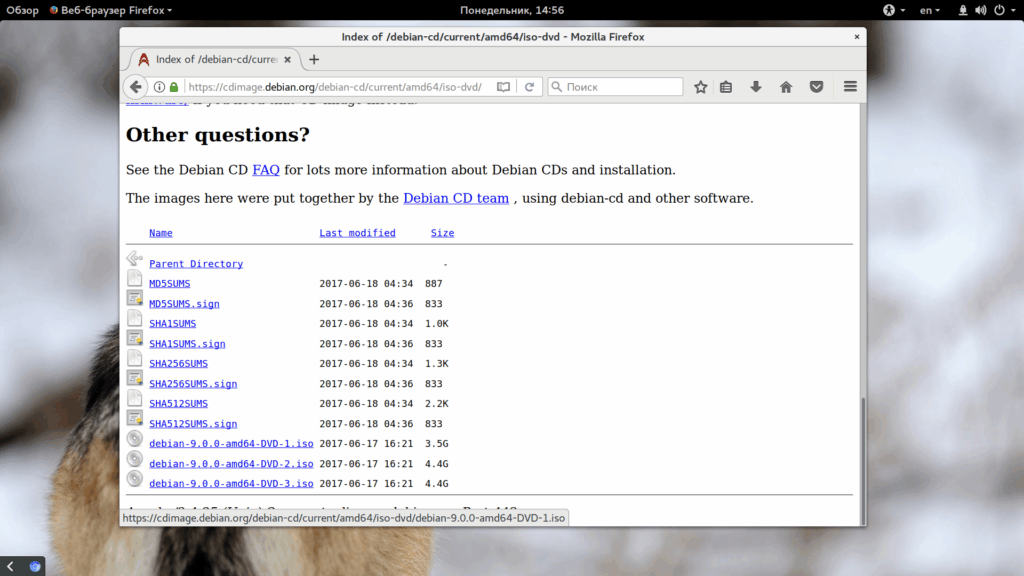Viewport: 1024px width, 576px height.
Task: Open the Downloads arrow icon
Action: [x=756, y=87]
